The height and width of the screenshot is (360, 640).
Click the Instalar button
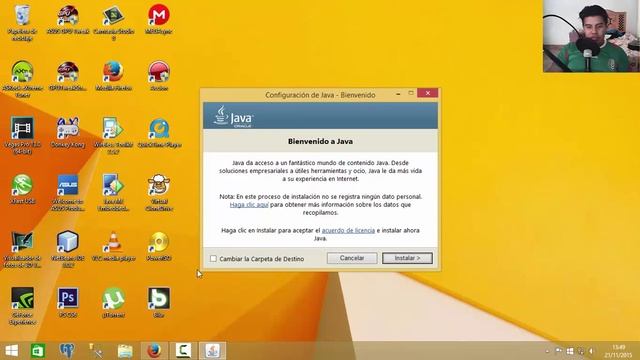click(407, 258)
